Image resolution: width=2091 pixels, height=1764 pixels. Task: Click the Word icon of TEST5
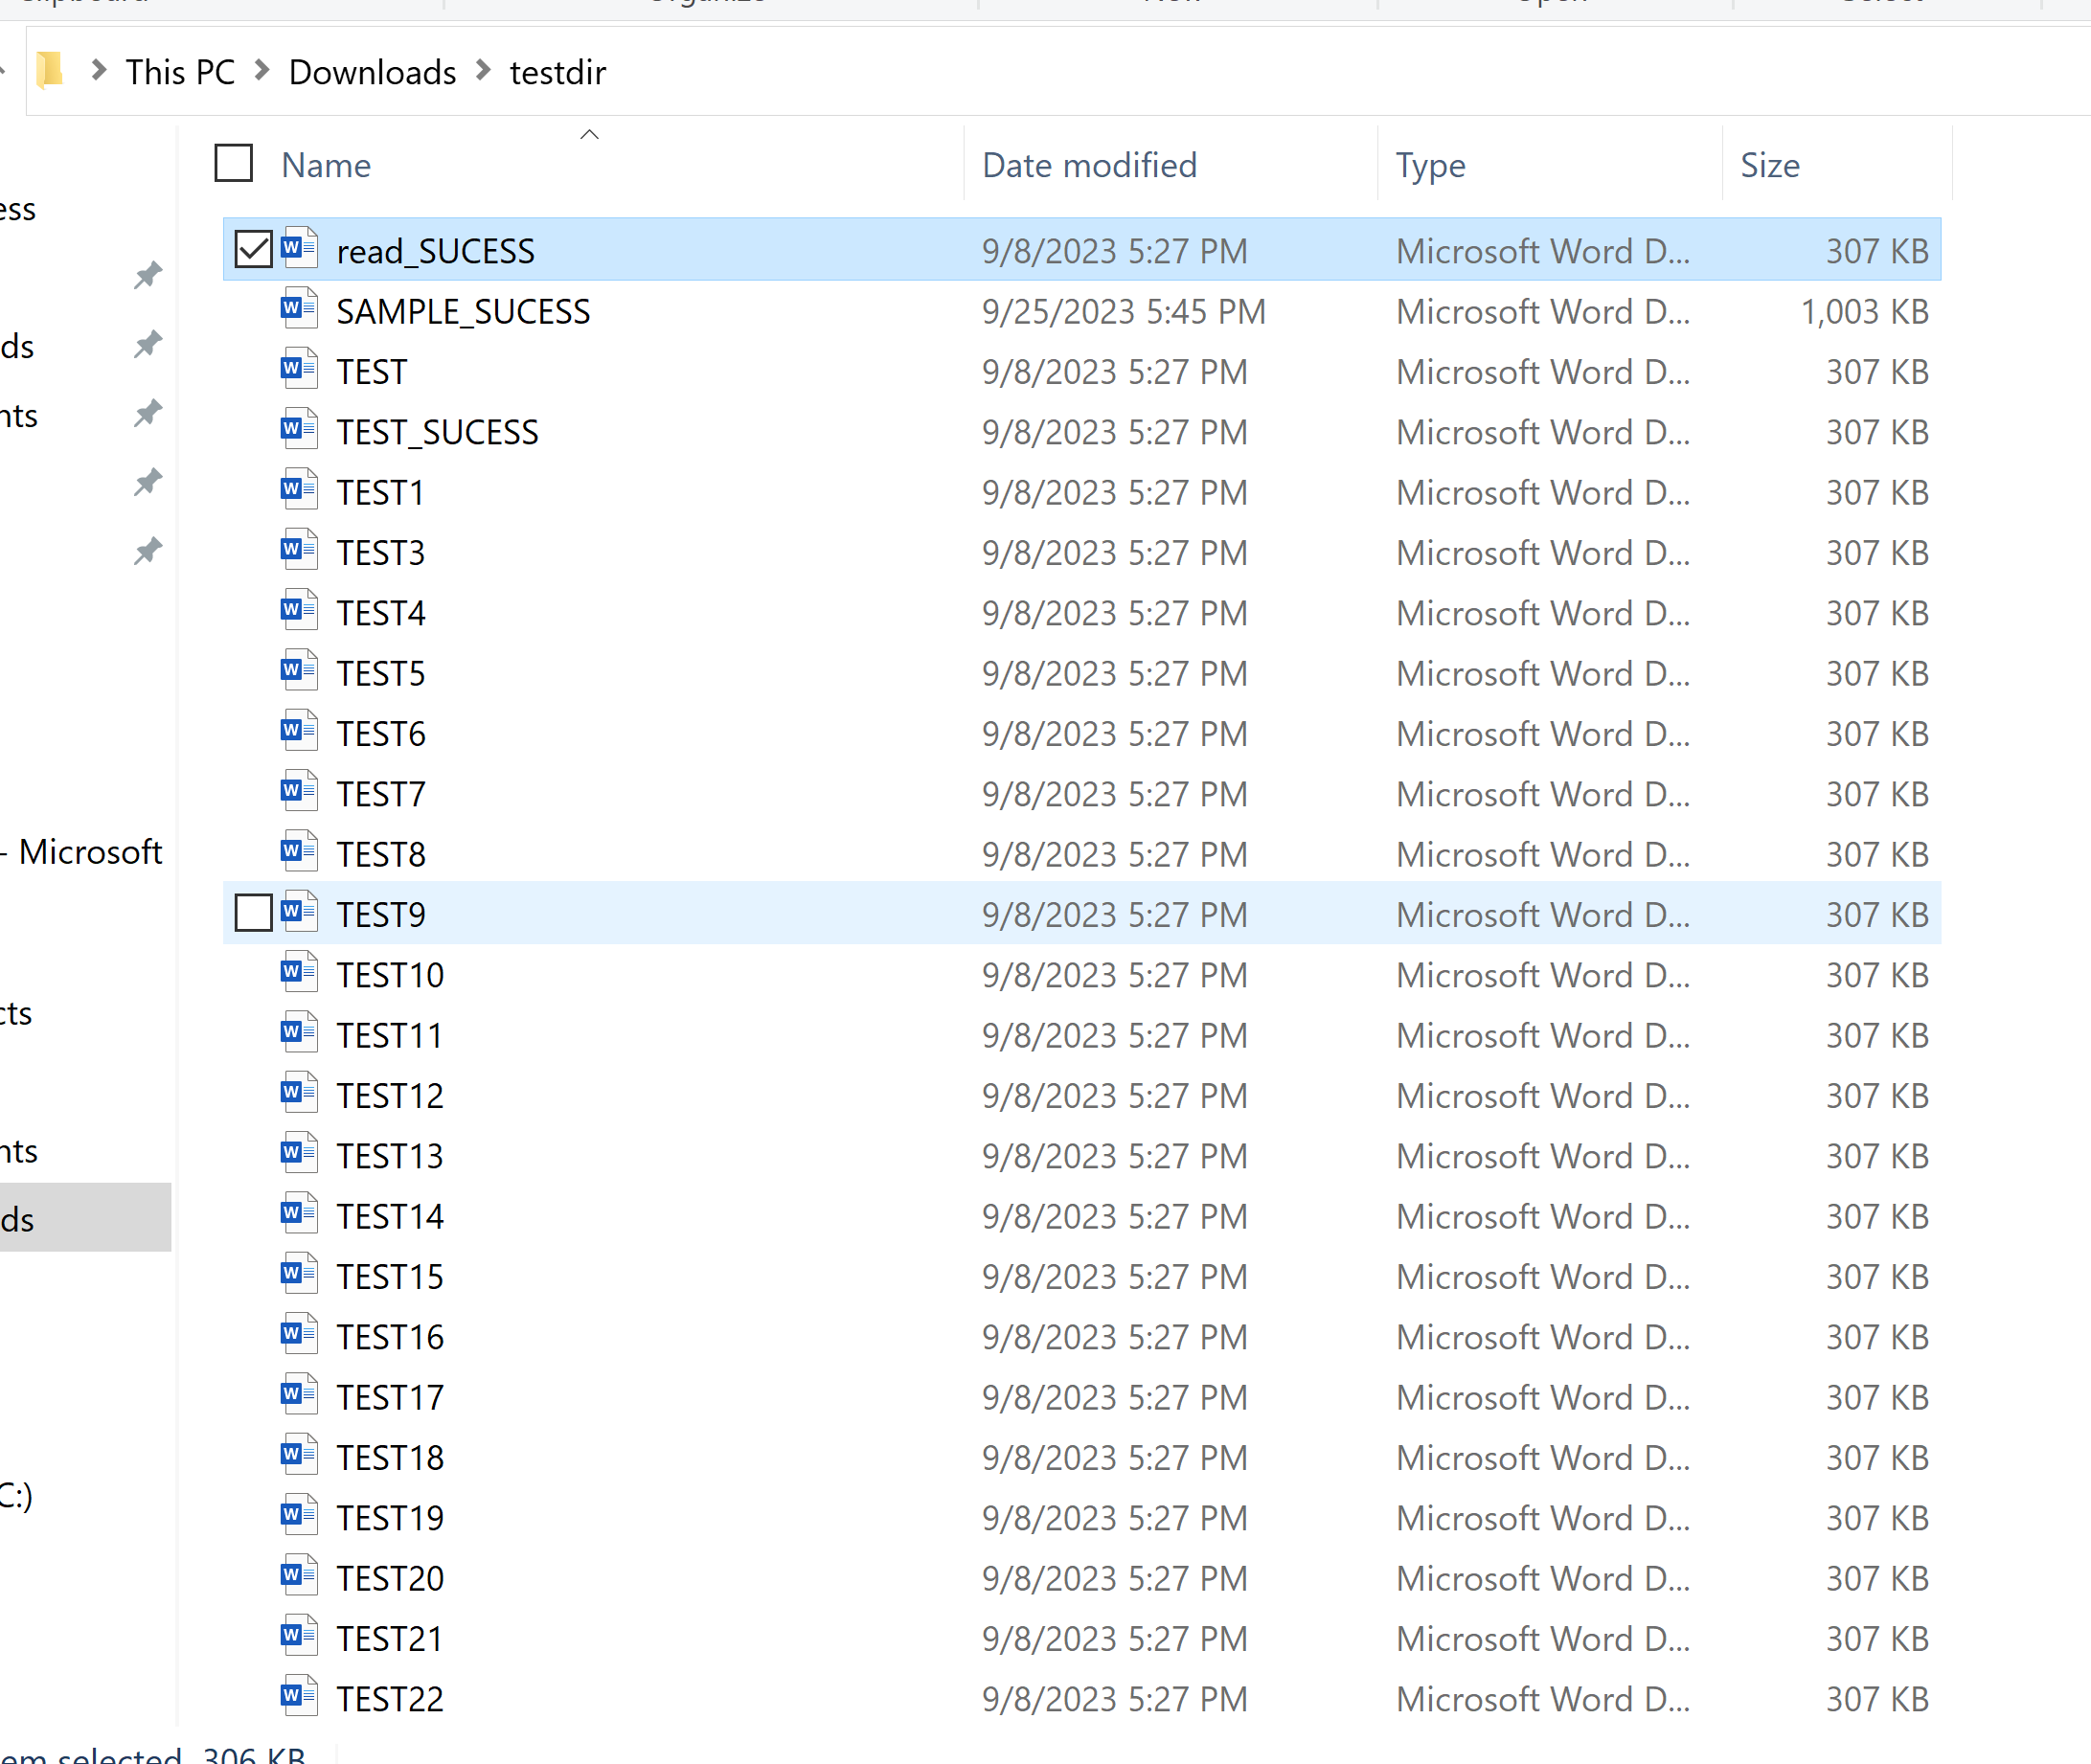(x=299, y=671)
